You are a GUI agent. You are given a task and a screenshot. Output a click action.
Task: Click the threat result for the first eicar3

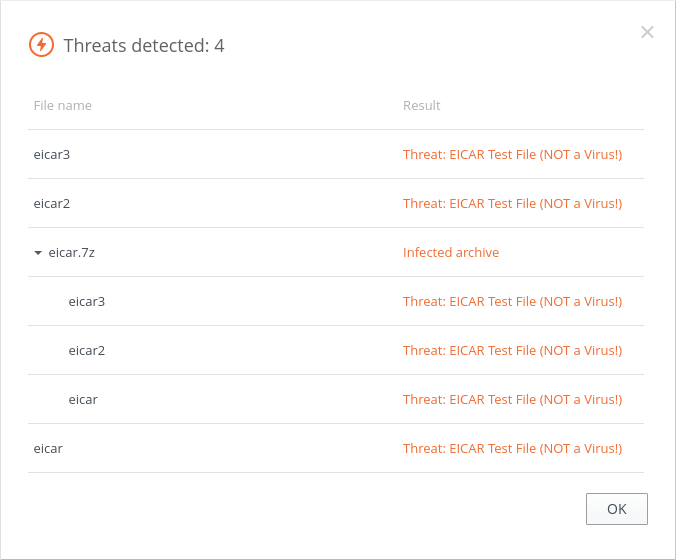click(512, 154)
